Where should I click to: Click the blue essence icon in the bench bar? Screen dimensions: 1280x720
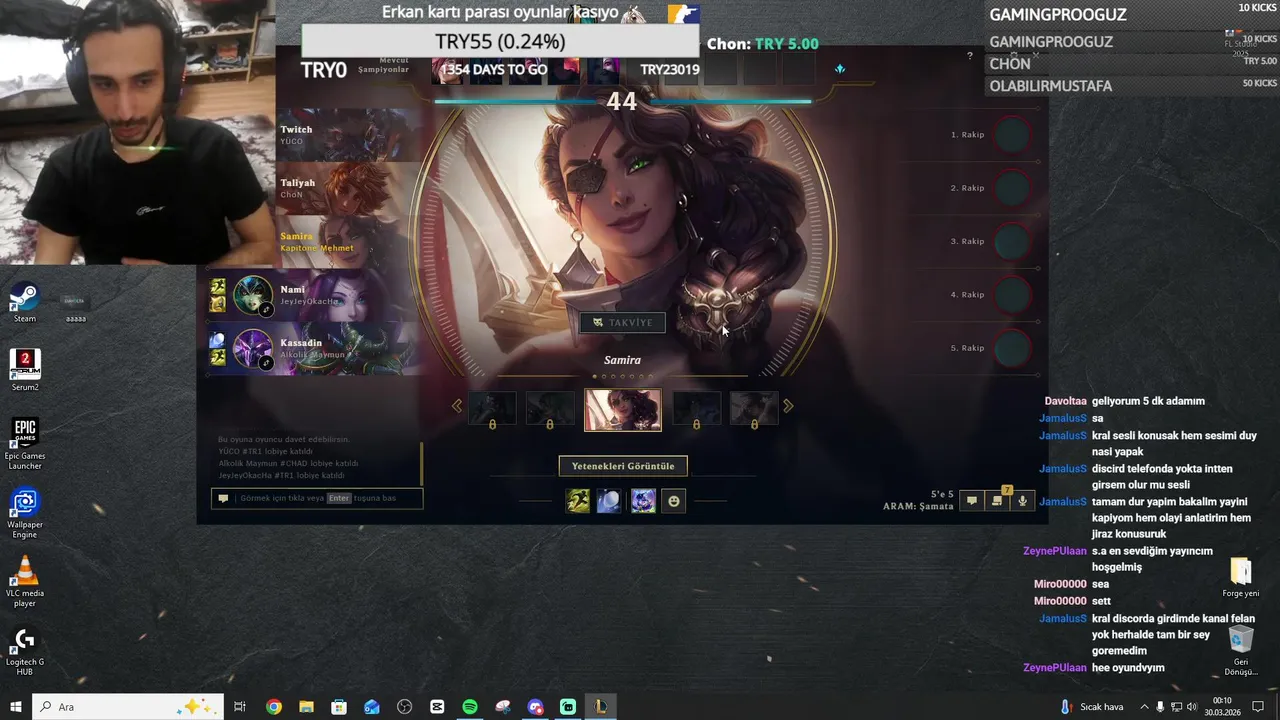click(840, 69)
